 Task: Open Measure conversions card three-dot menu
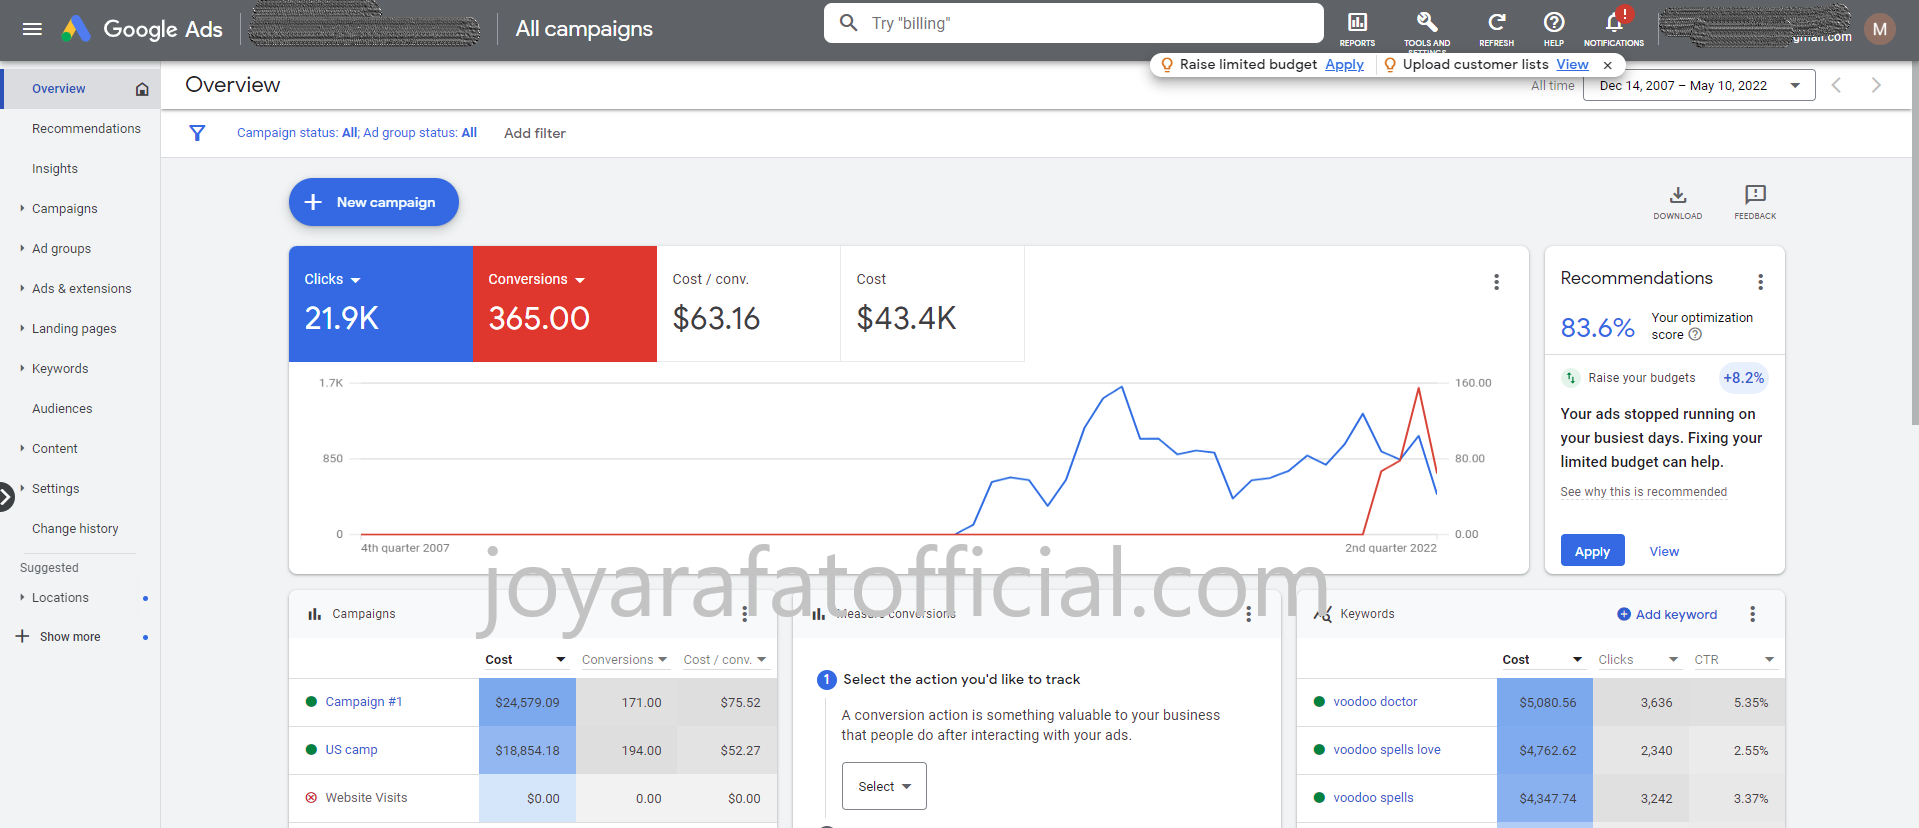pos(1249,614)
